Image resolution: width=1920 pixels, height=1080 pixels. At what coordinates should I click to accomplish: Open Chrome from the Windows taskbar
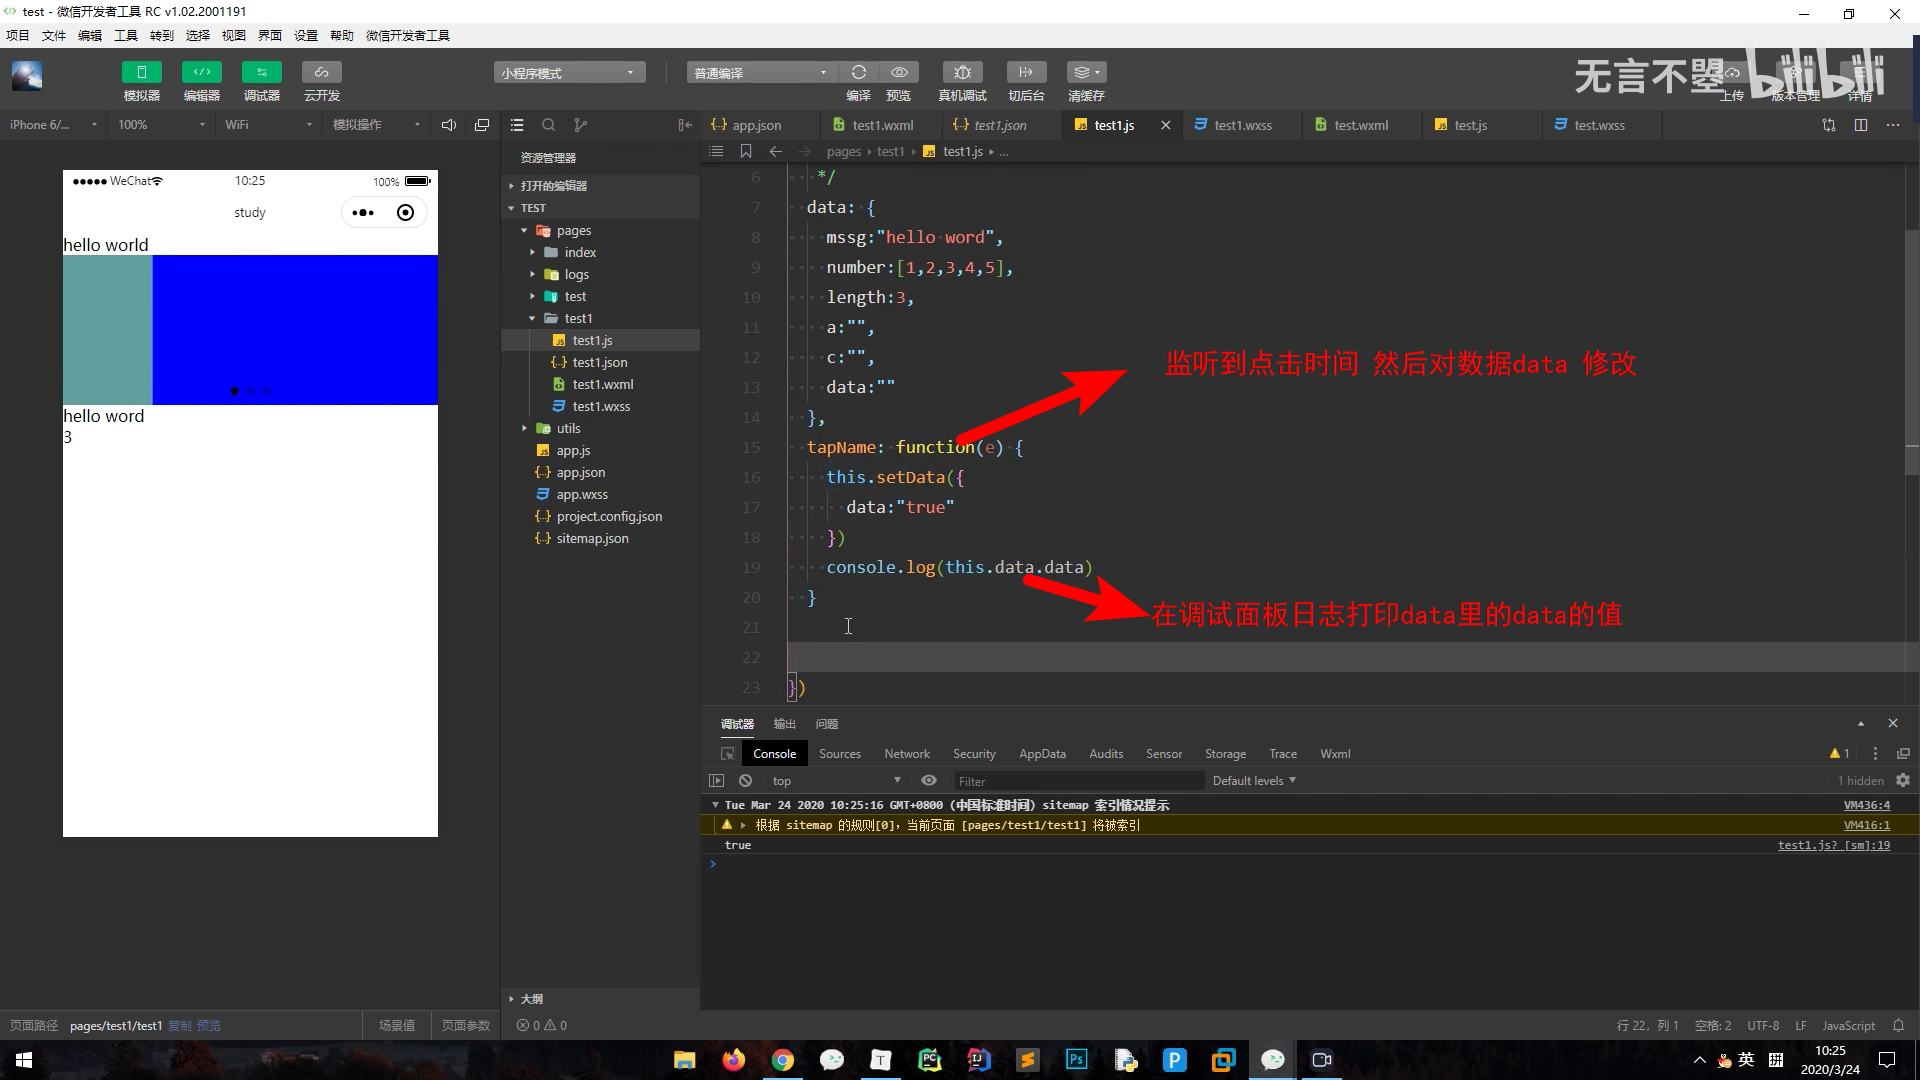coord(783,1060)
